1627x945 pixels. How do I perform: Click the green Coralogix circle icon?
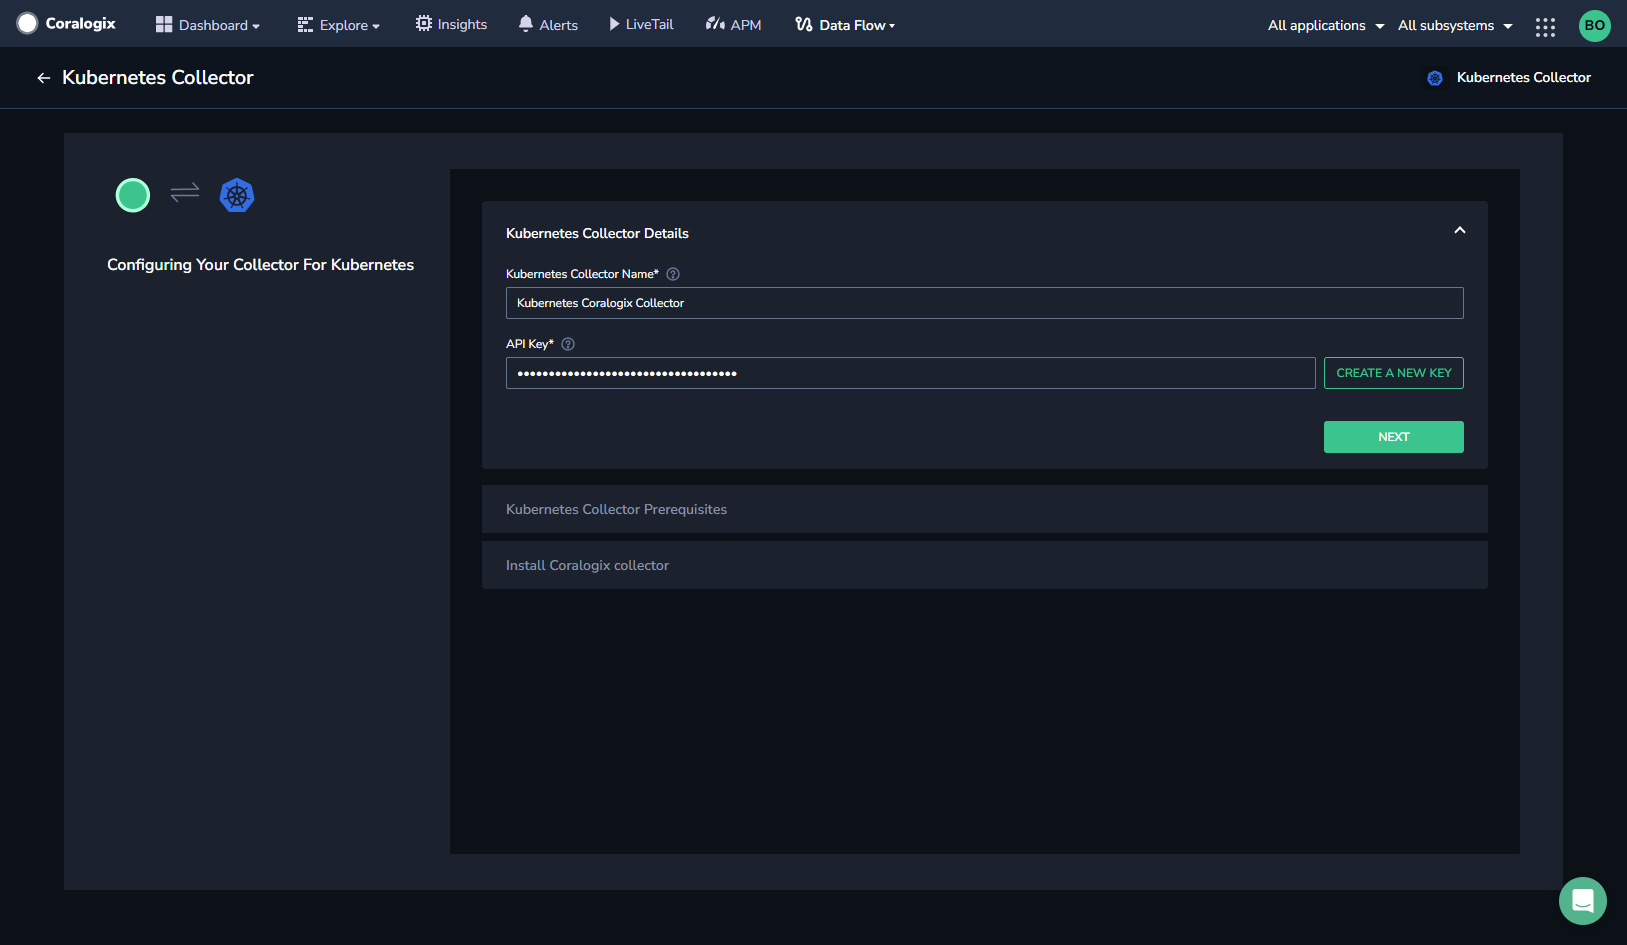click(133, 195)
